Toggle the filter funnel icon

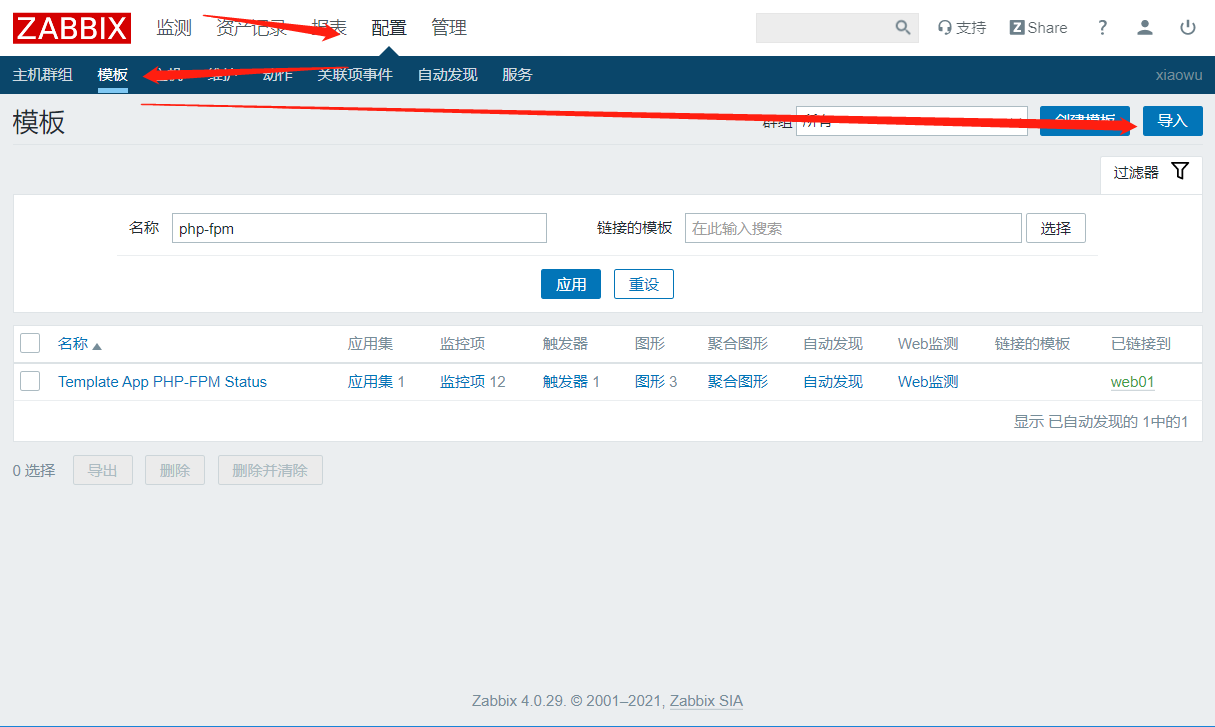[x=1180, y=171]
